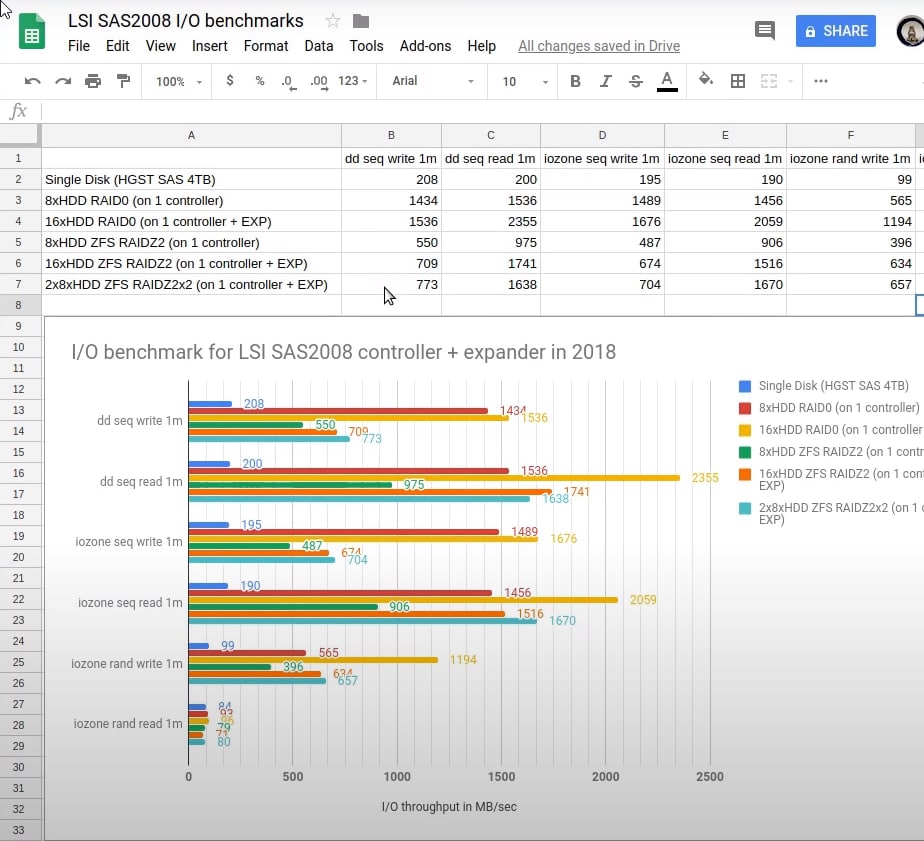Decrease decimal places
This screenshot has height=841, width=924.
point(288,82)
